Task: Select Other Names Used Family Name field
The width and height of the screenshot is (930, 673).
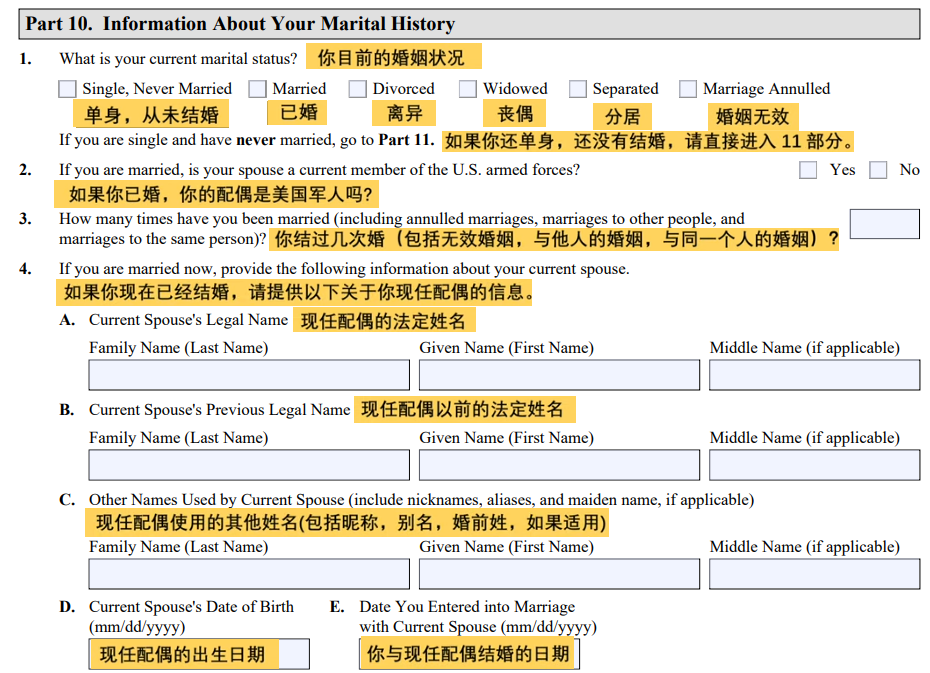Action: [x=249, y=574]
